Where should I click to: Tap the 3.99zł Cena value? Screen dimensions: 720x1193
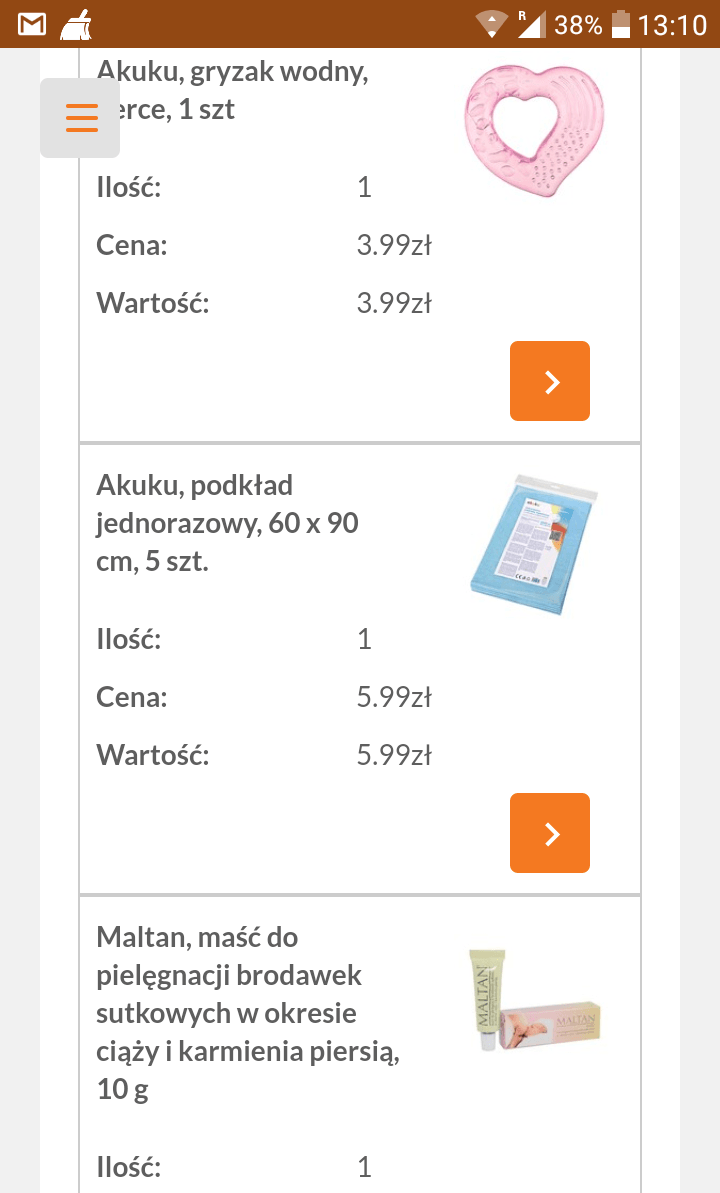394,245
